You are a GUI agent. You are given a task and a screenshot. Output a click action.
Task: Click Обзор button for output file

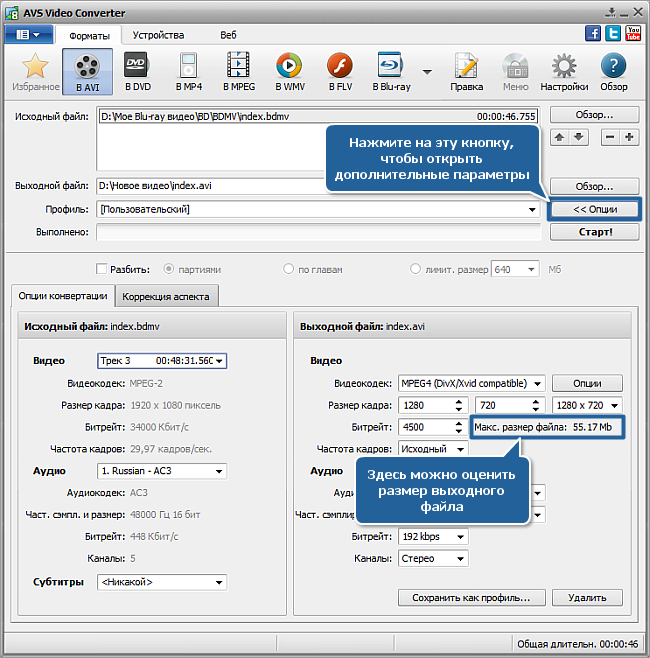(x=595, y=186)
